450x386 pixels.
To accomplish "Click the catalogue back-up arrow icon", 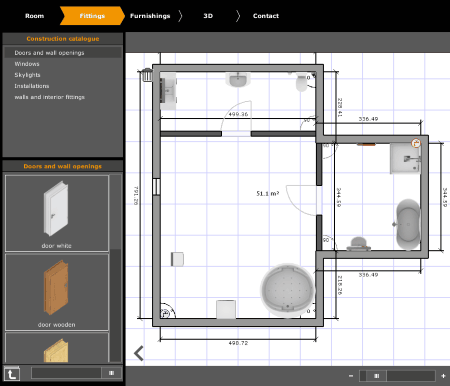I will pos(12,374).
